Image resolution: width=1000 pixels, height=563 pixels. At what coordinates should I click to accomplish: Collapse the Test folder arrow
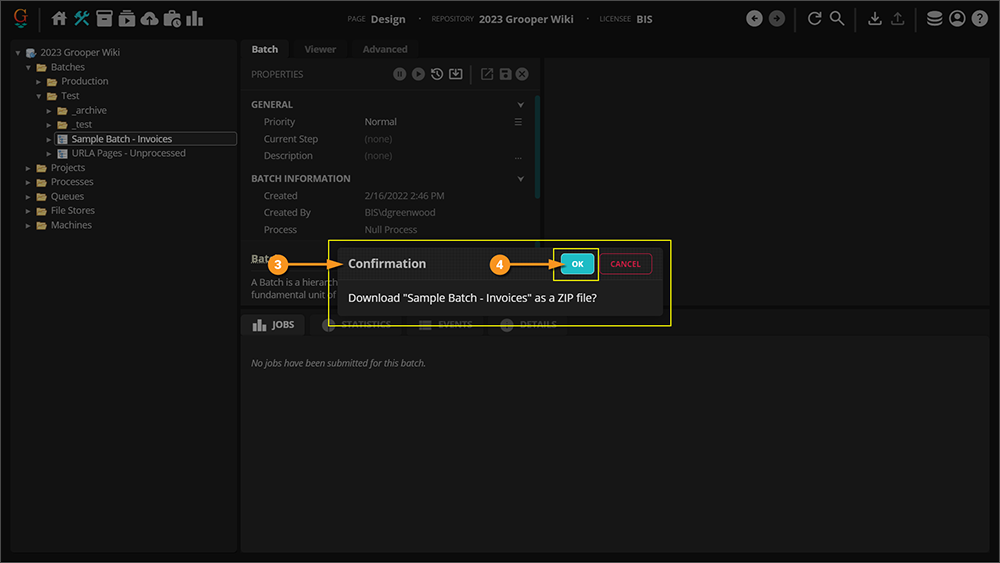38,96
